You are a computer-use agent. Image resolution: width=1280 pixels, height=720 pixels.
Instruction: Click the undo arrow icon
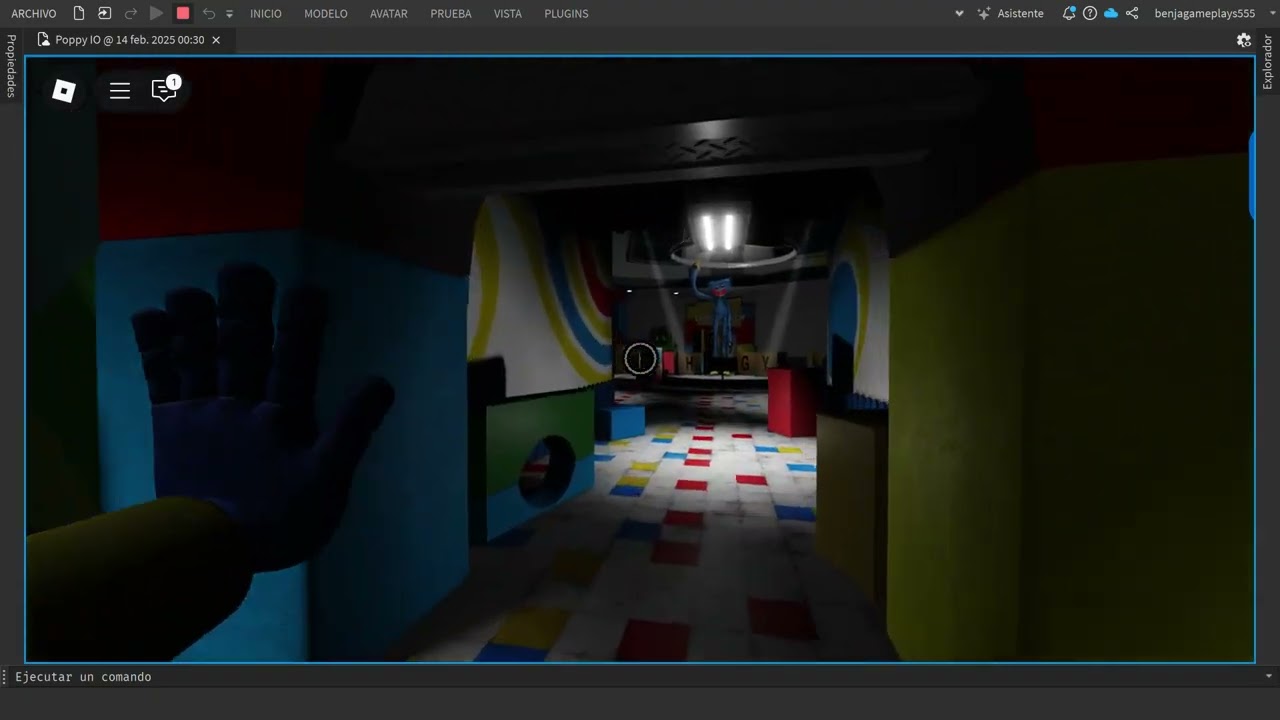(x=208, y=13)
